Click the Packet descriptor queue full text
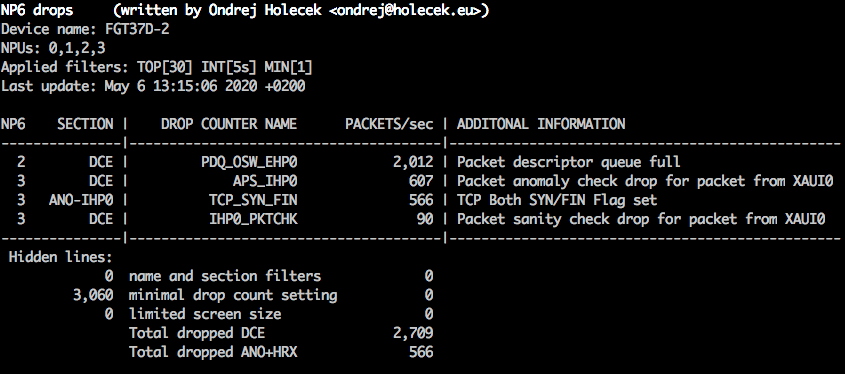The width and height of the screenshot is (845, 374). coord(569,162)
